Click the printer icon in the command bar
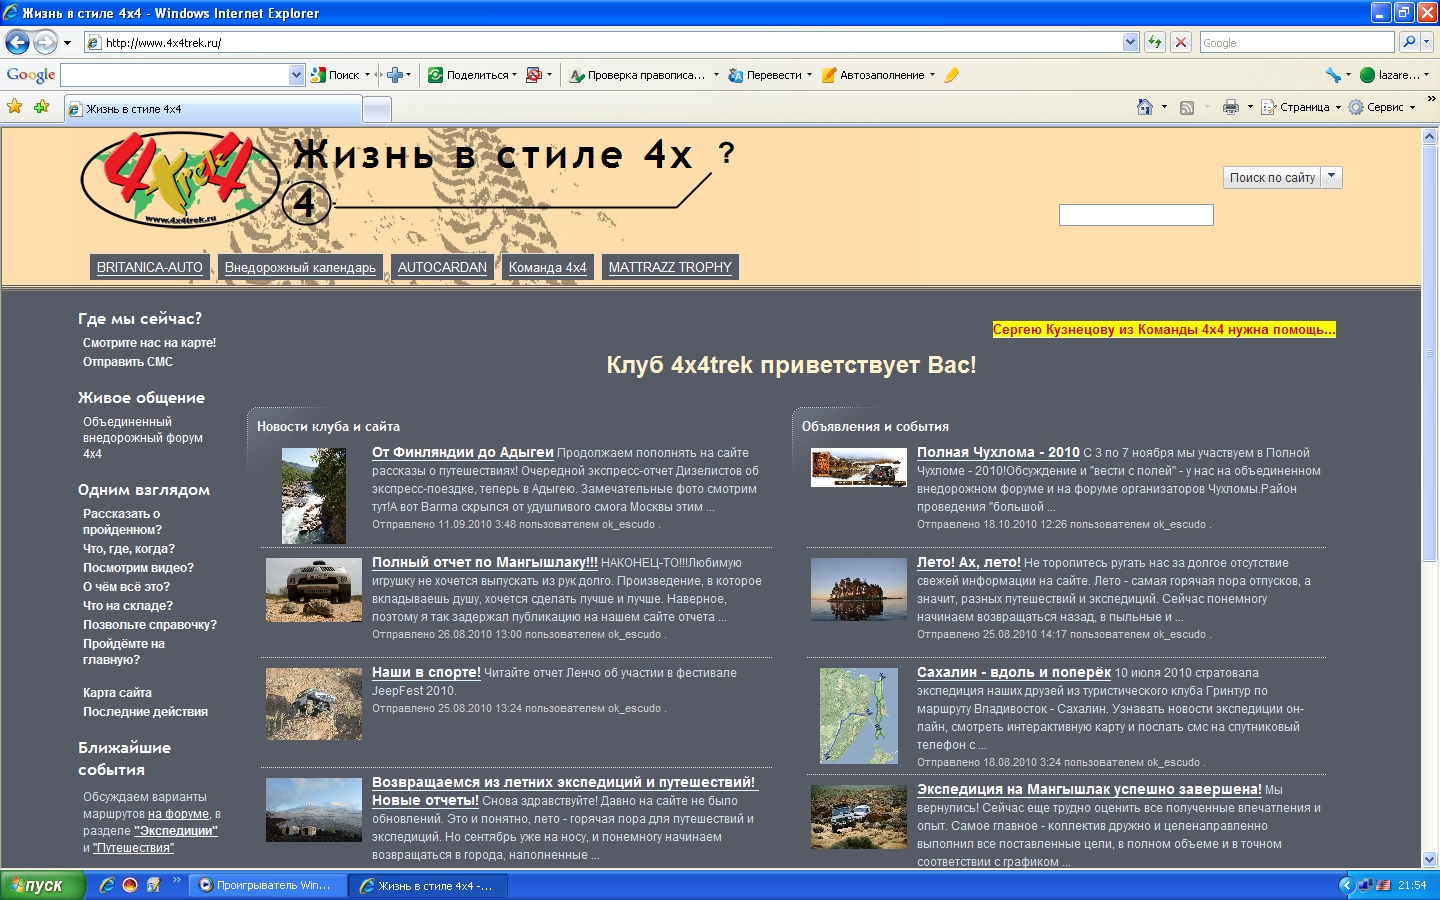This screenshot has height=900, width=1440. coord(1230,107)
